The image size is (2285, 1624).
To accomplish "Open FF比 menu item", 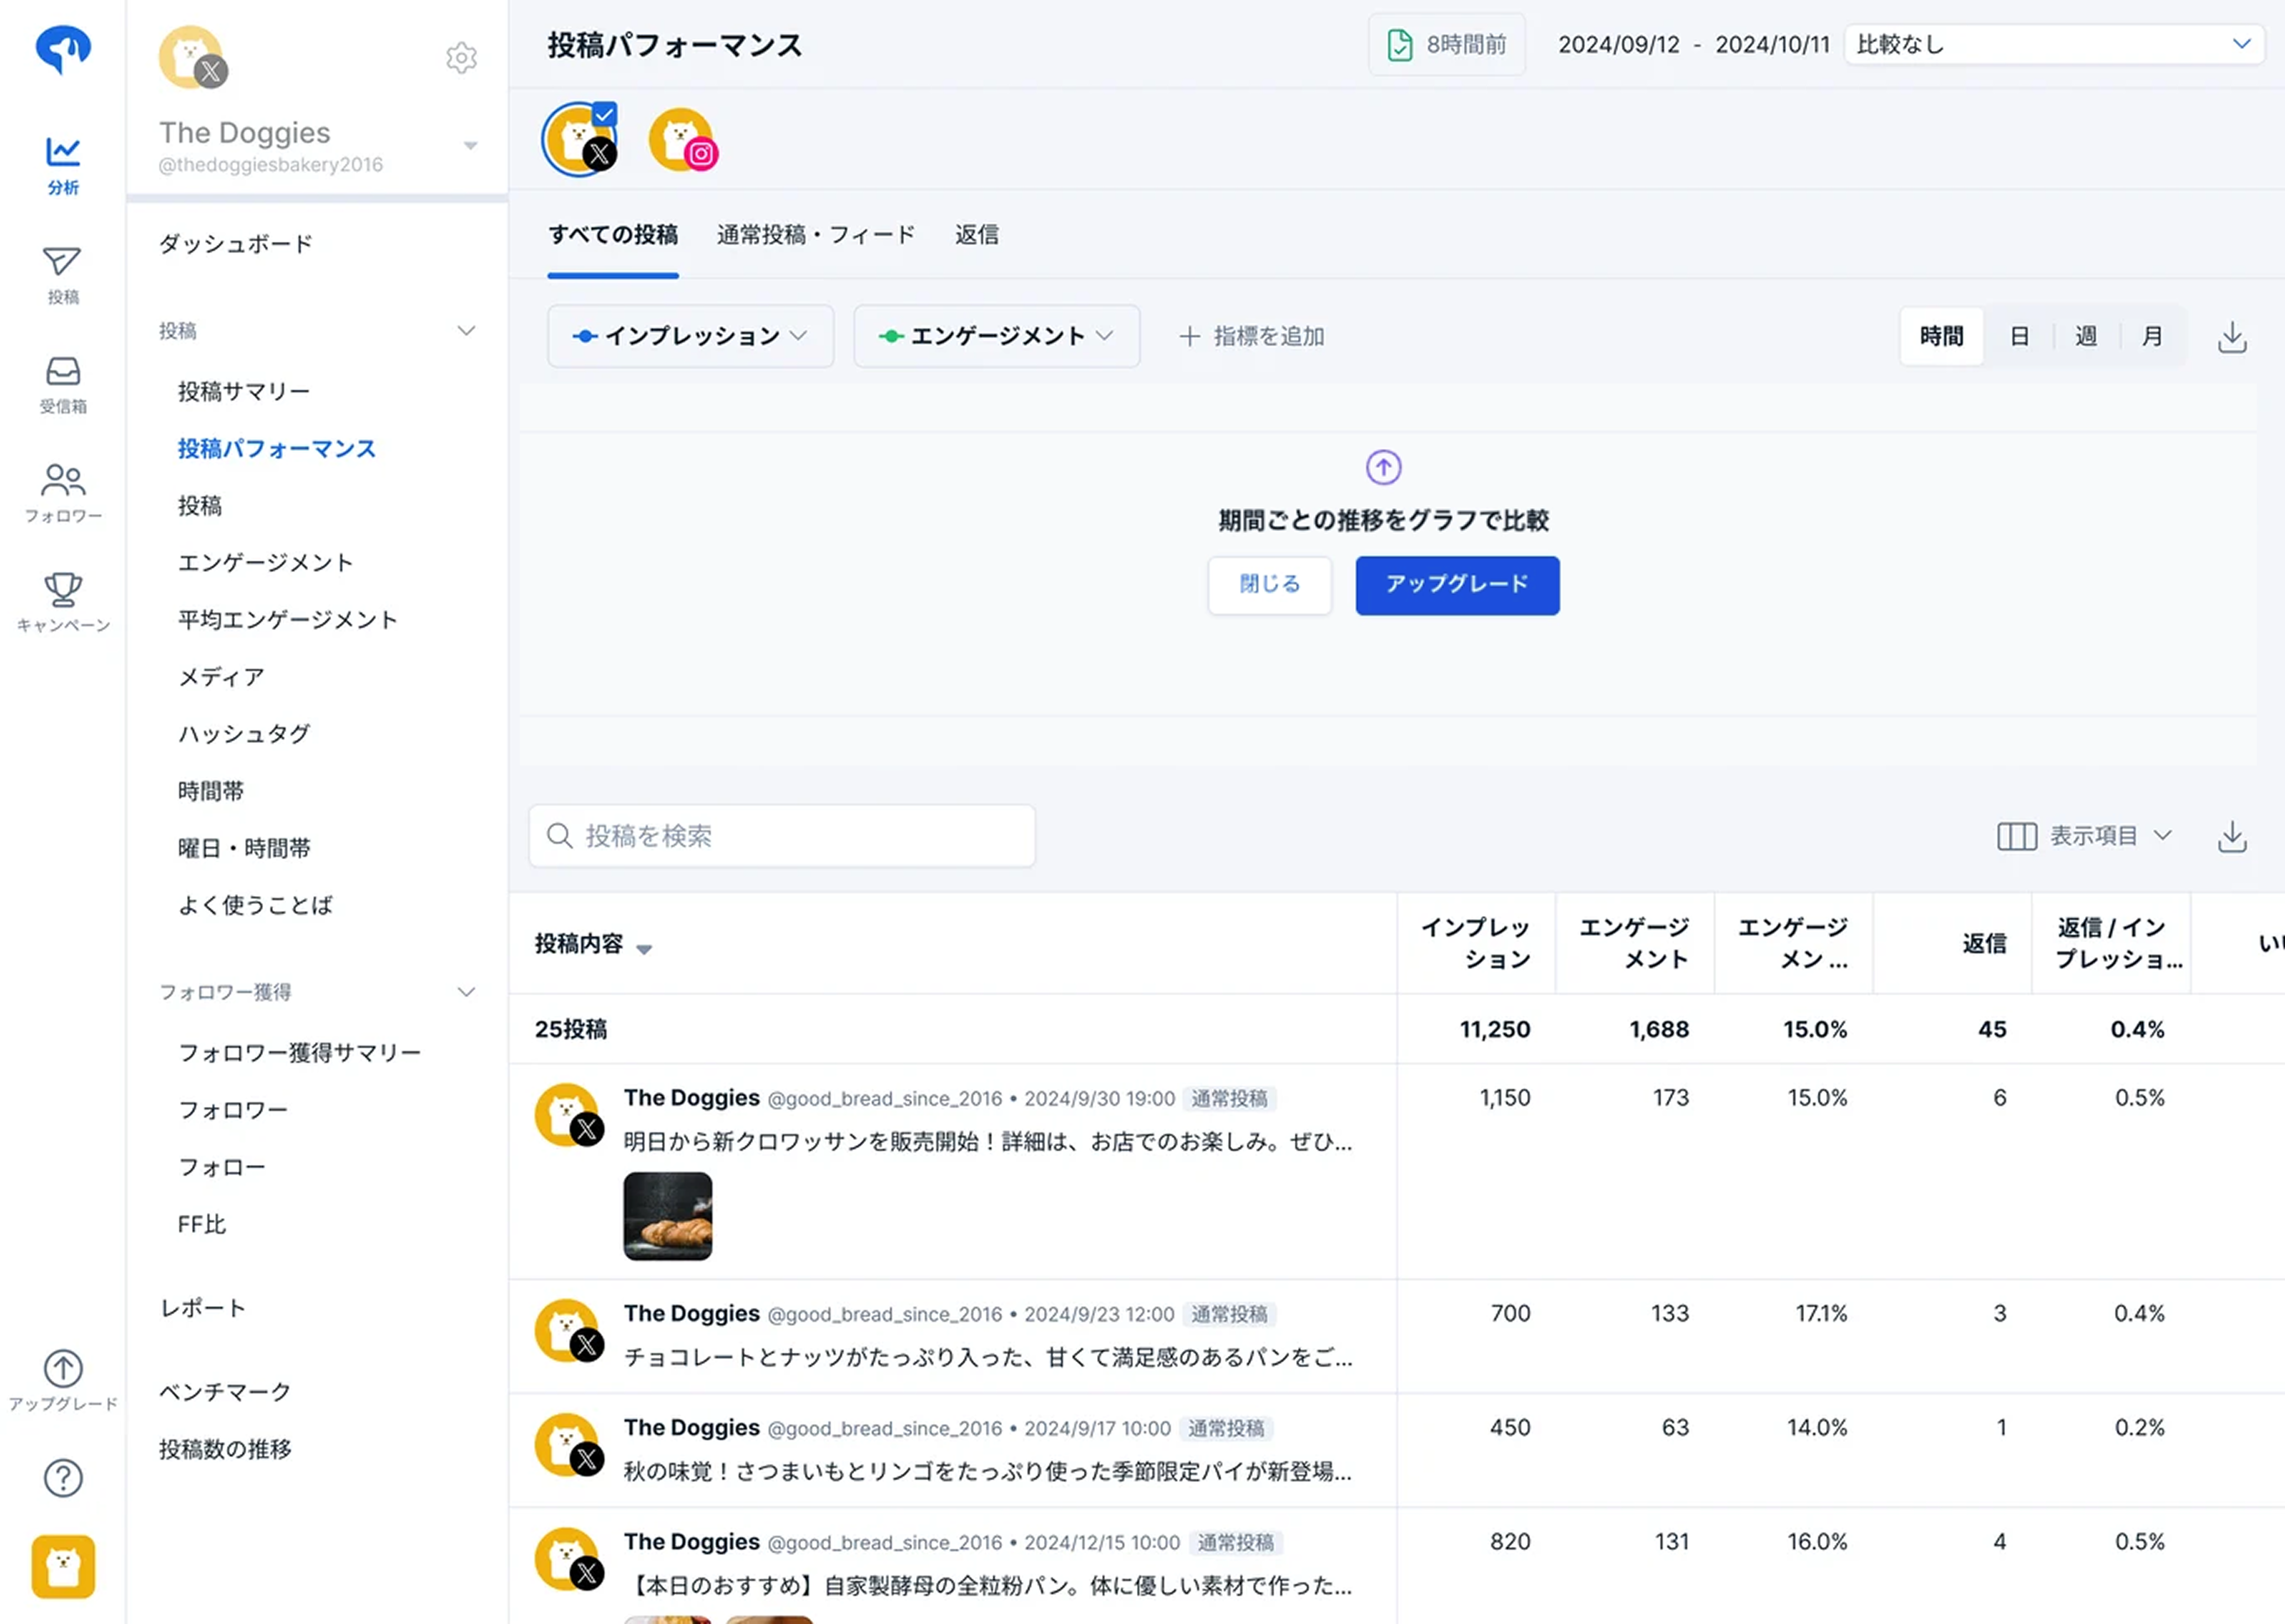I will pos(201,1224).
